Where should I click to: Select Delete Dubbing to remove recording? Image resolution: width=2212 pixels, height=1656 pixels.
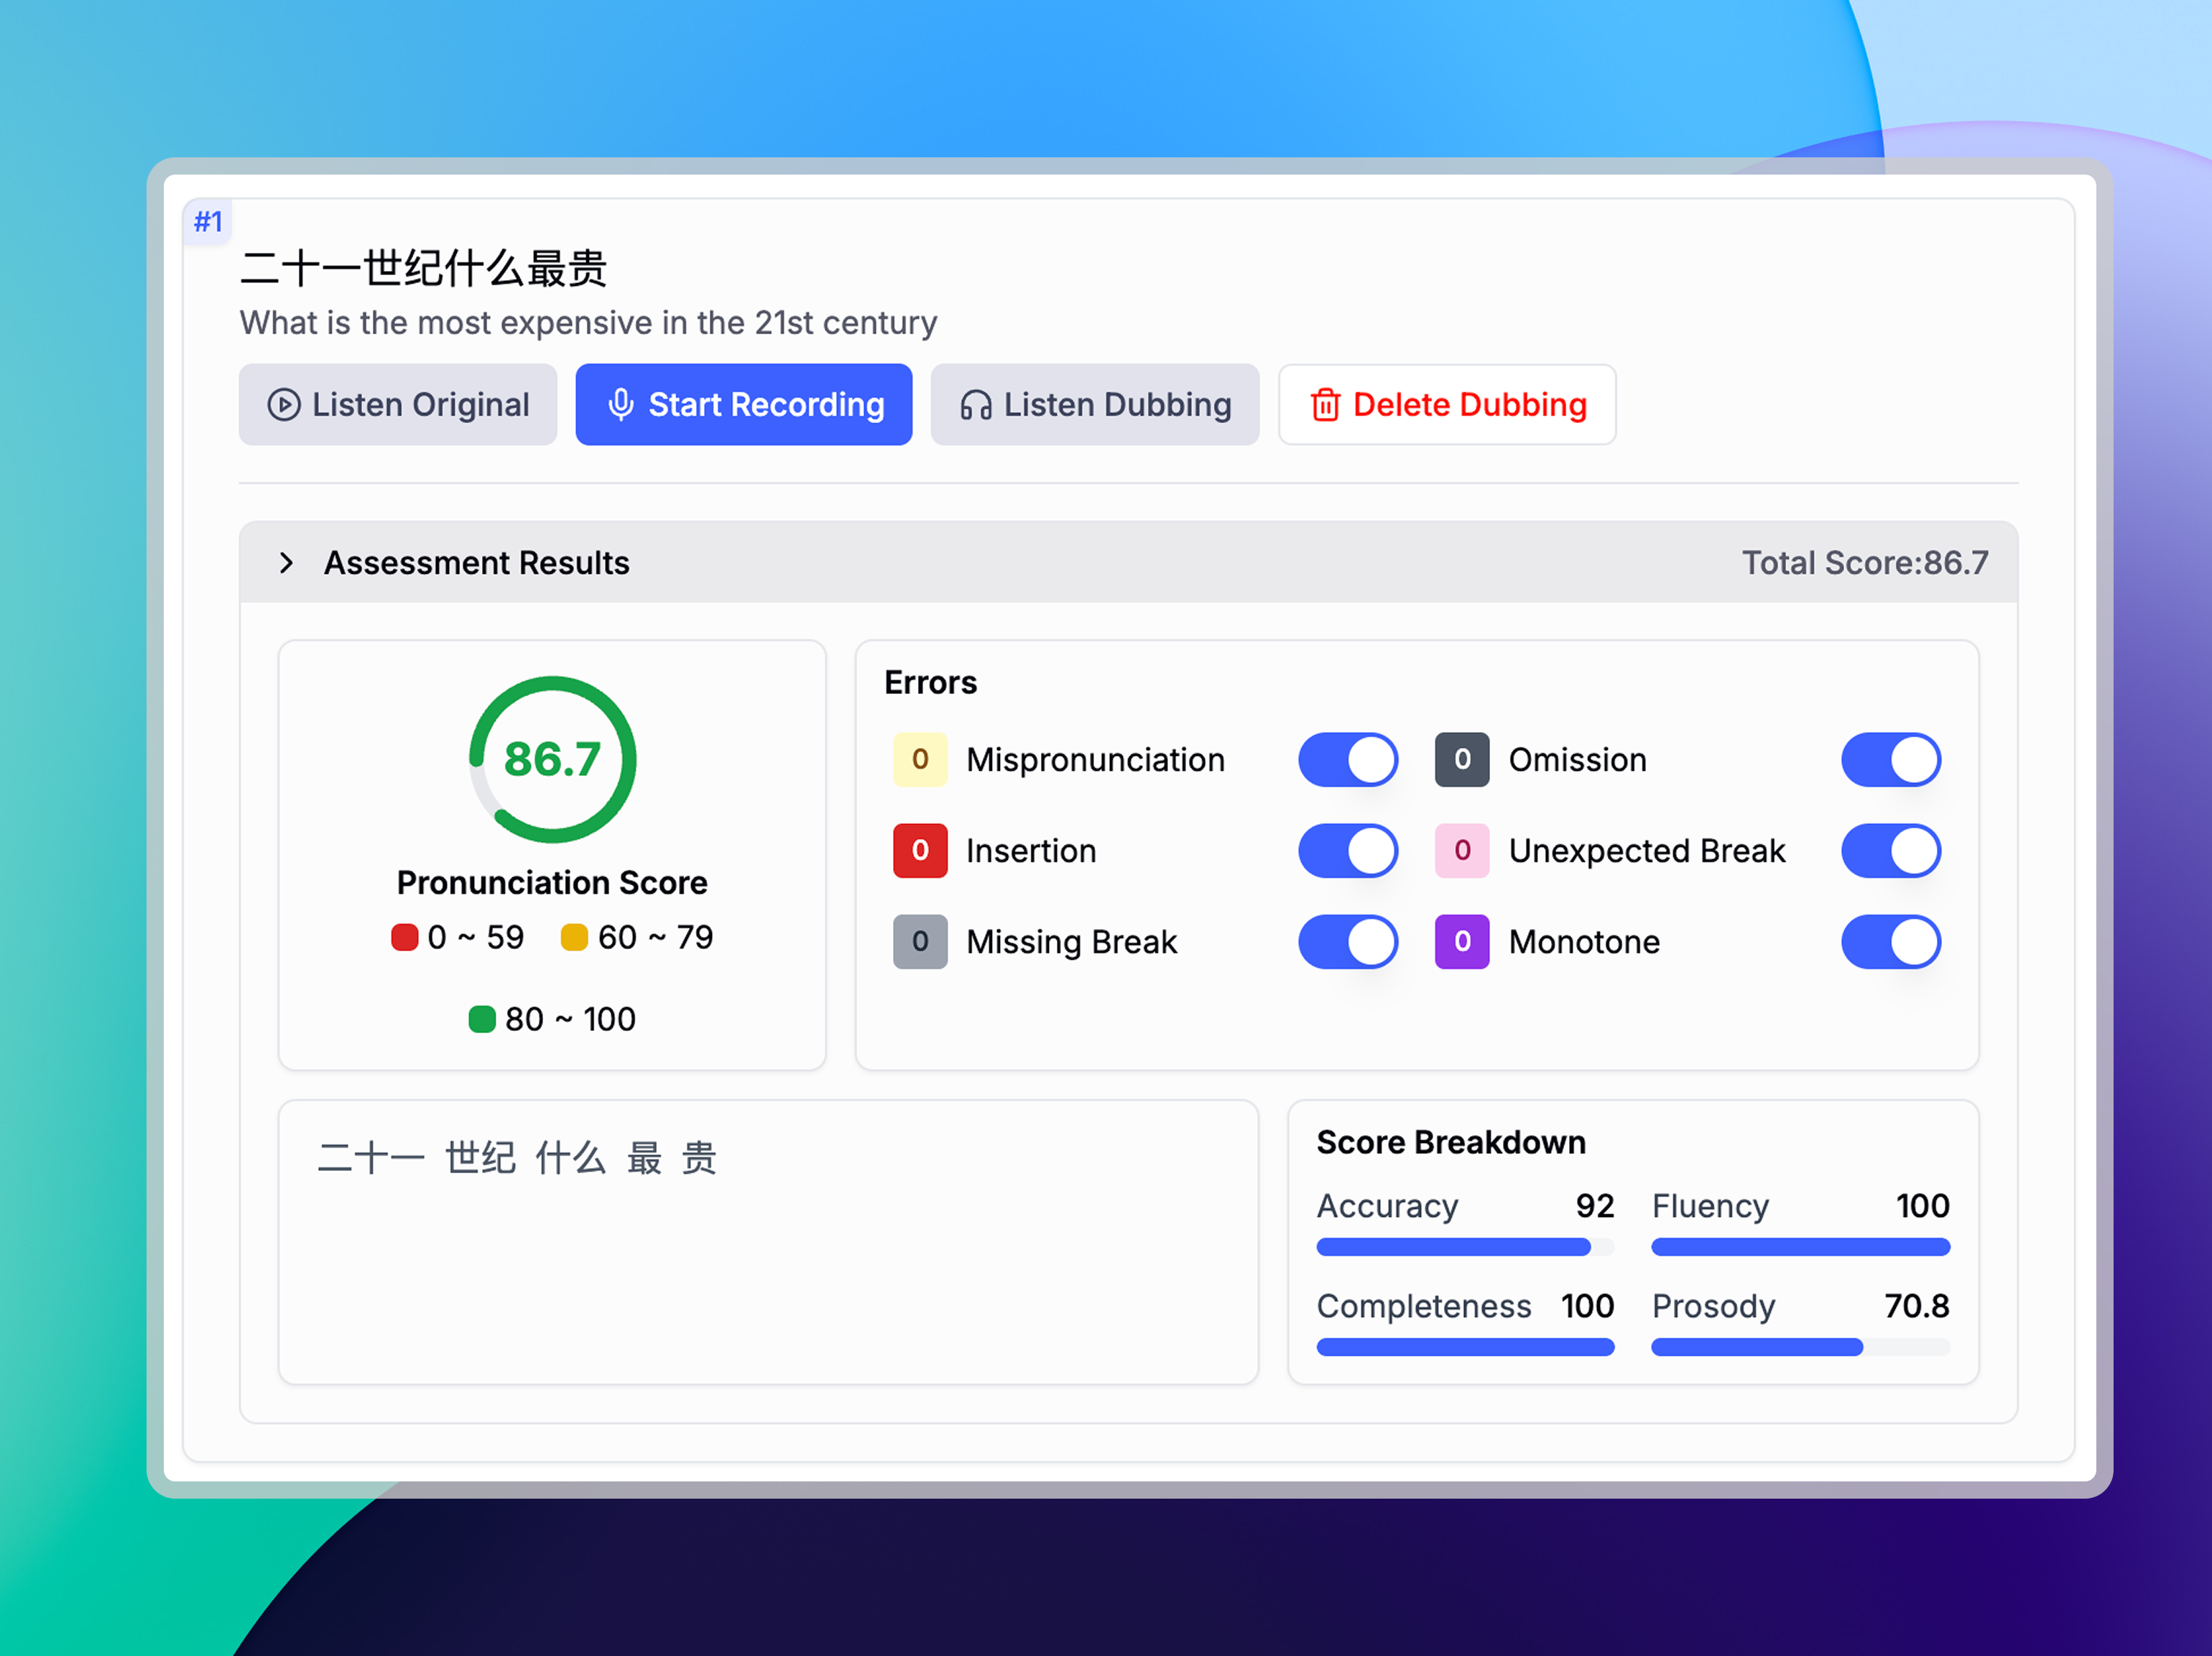click(1447, 404)
